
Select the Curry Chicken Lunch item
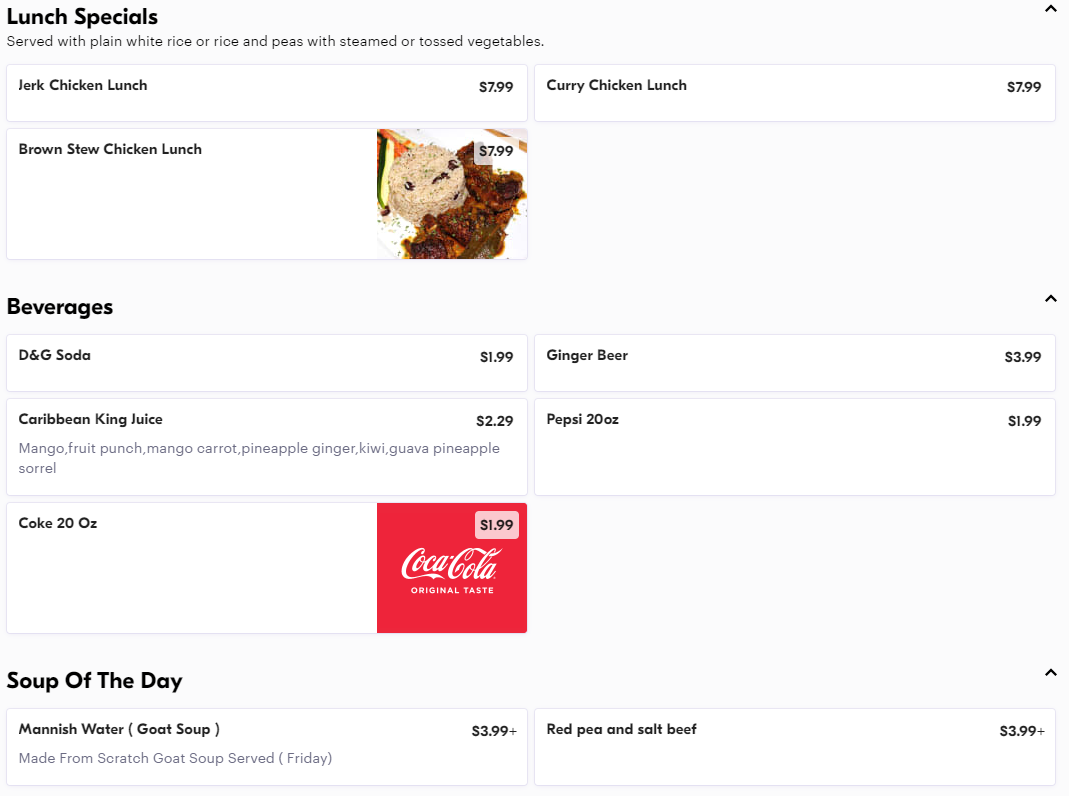tap(794, 93)
